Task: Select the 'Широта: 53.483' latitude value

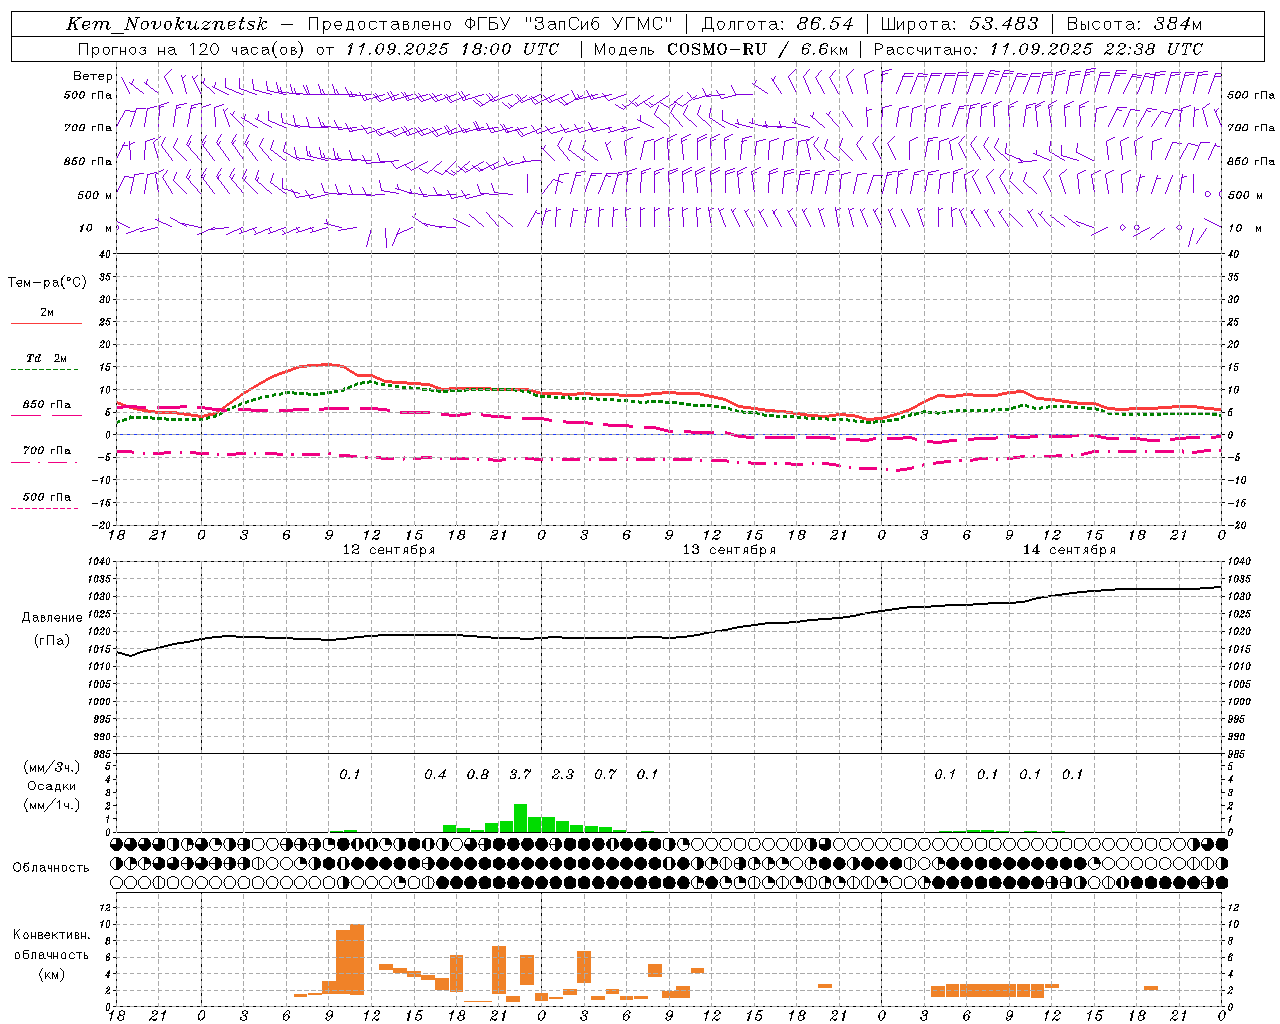Action: pyautogui.click(x=959, y=24)
